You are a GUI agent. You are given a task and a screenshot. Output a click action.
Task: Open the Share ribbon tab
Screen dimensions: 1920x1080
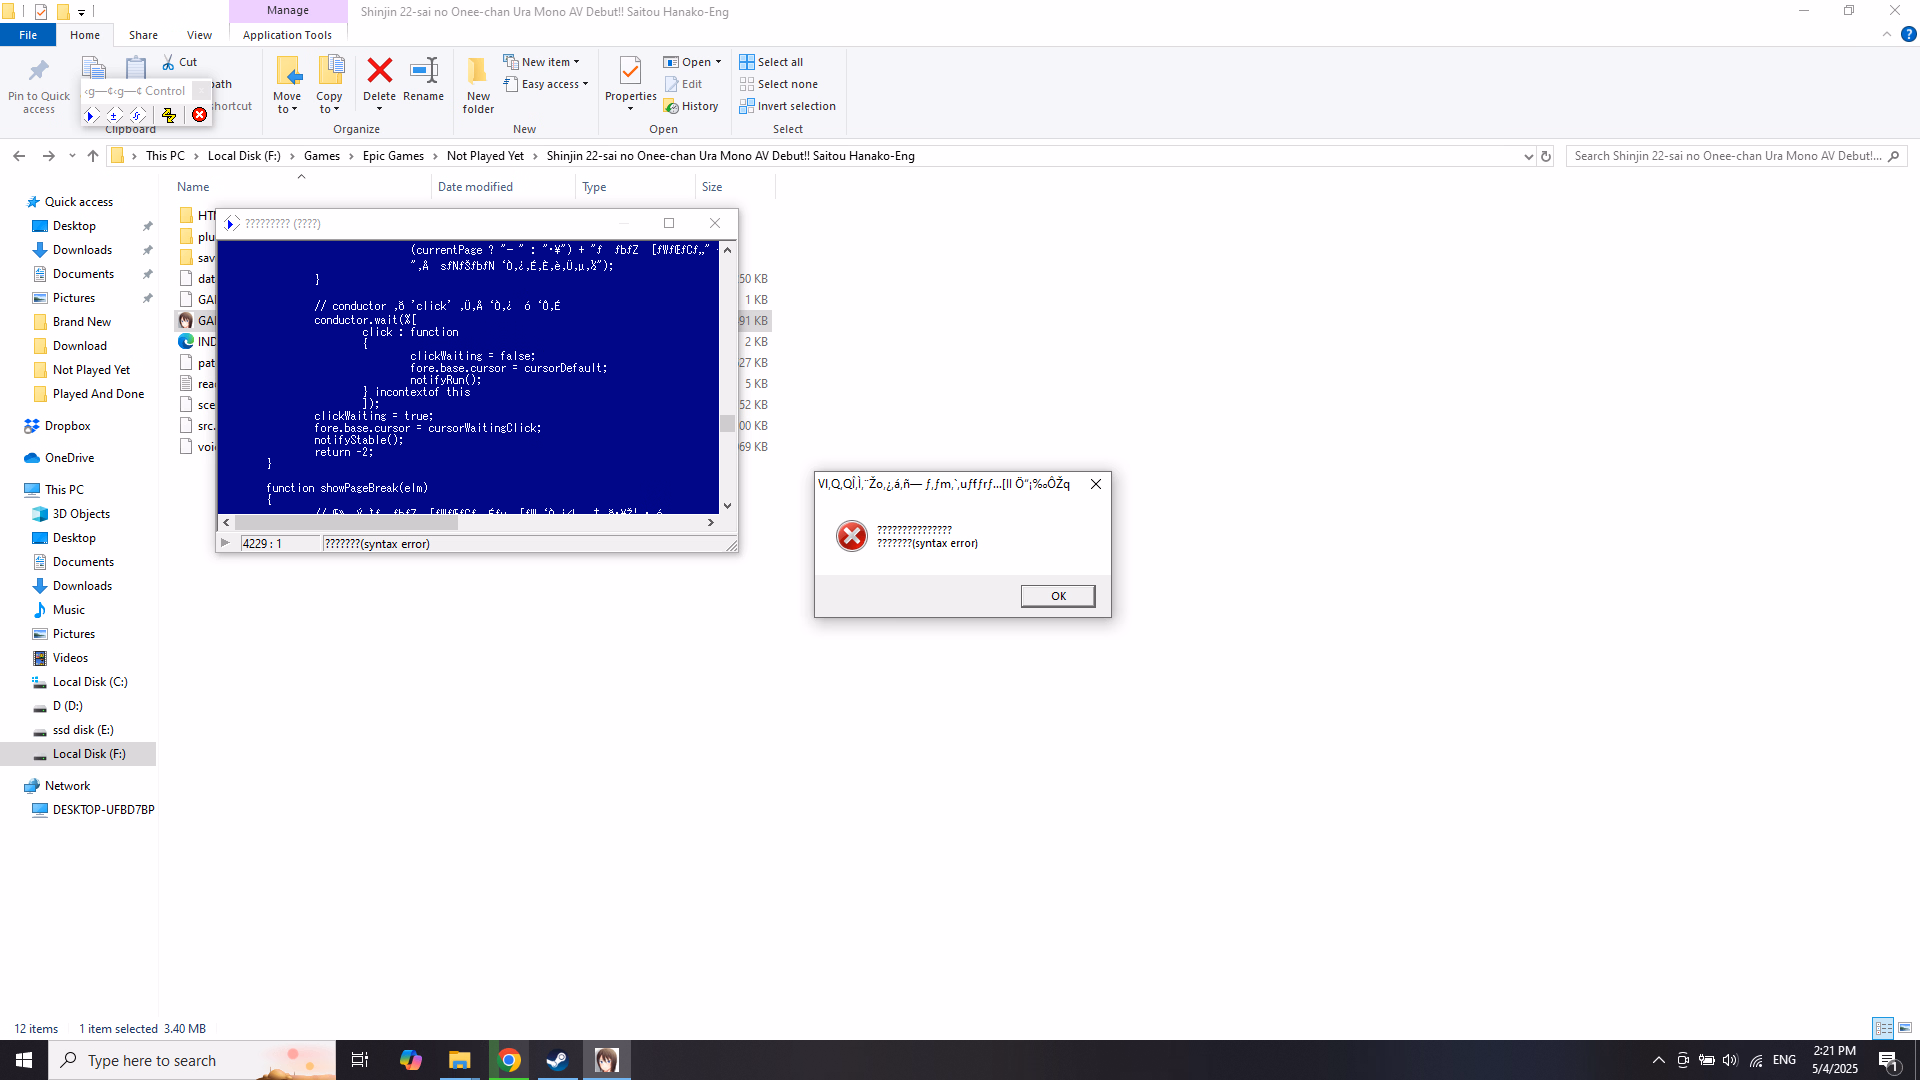(143, 35)
